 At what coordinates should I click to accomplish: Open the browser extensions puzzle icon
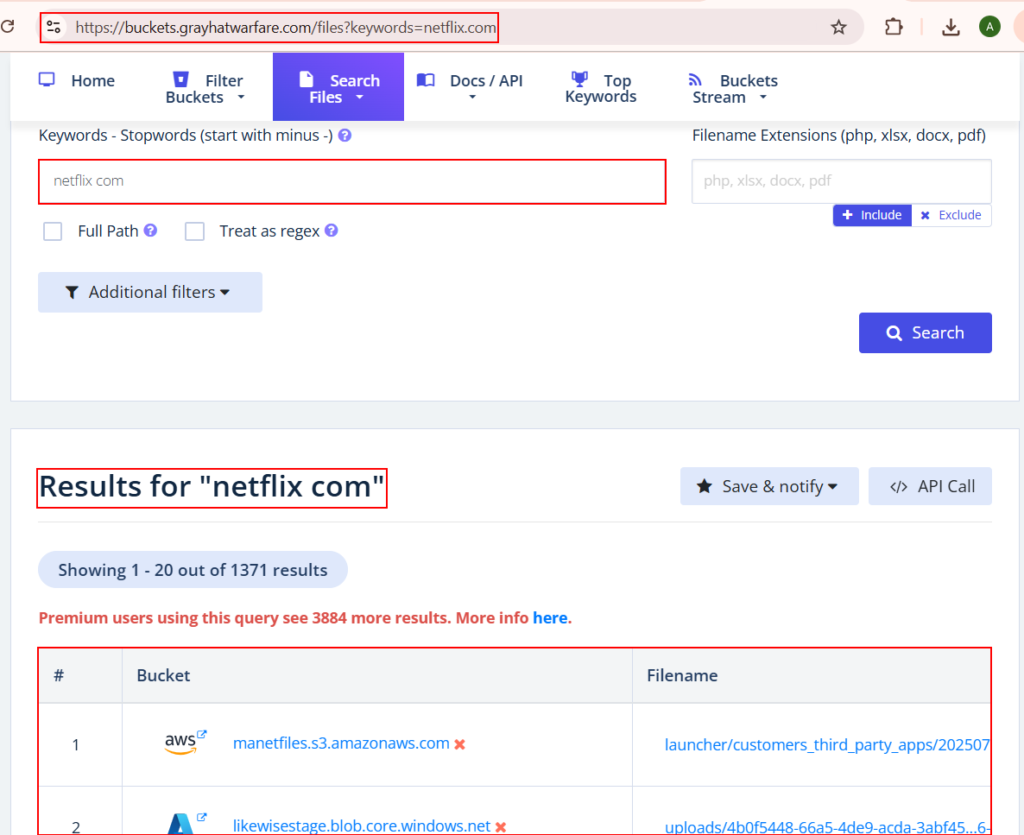pyautogui.click(x=893, y=27)
